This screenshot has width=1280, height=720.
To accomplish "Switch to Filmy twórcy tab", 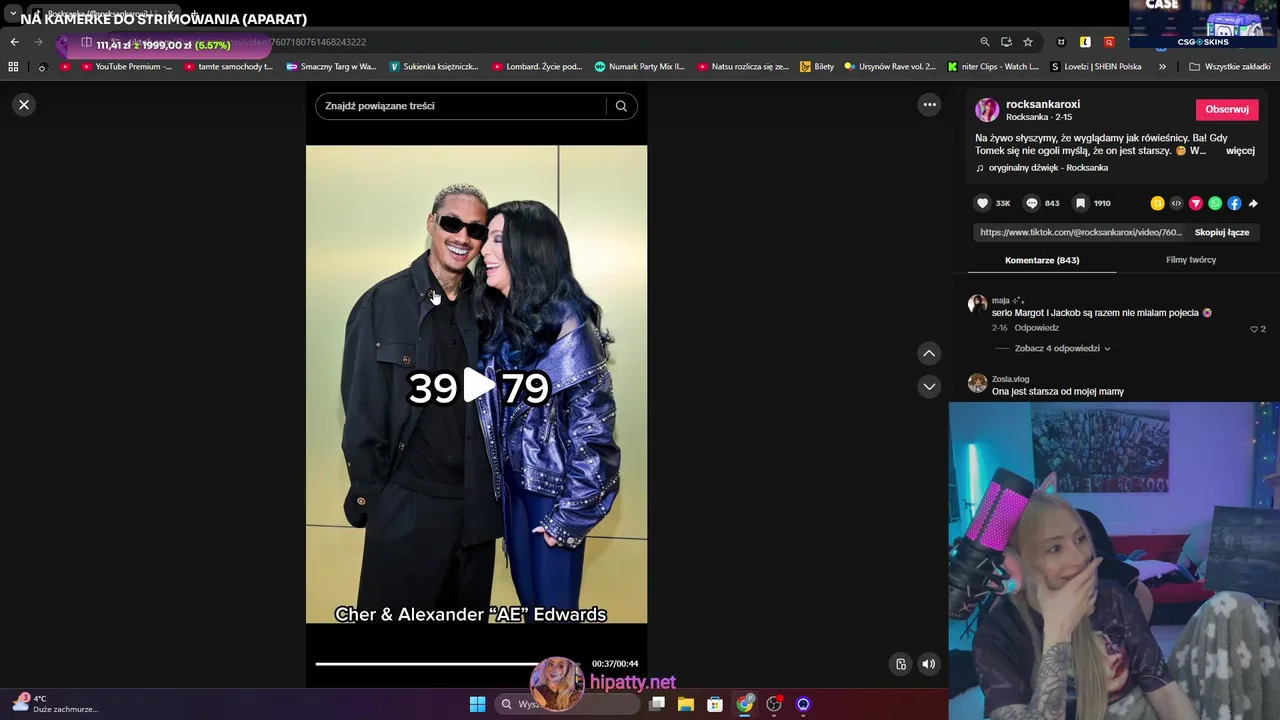I will click(x=1191, y=260).
